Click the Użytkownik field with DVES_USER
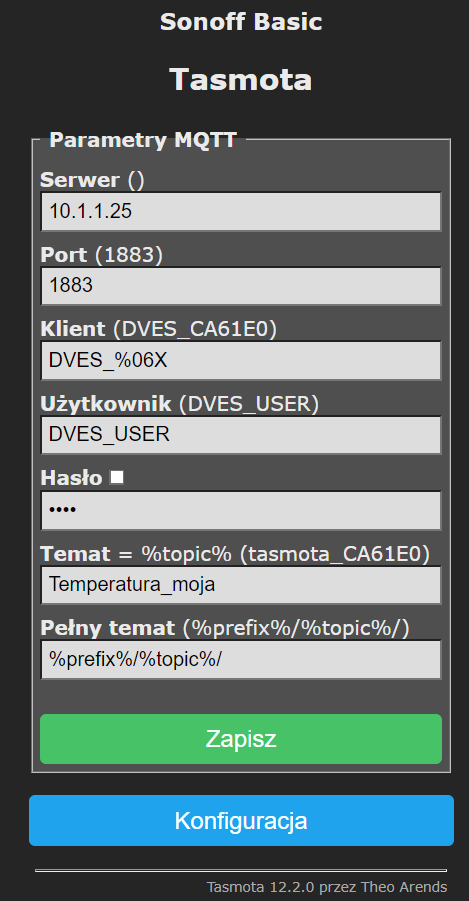 pos(241,435)
